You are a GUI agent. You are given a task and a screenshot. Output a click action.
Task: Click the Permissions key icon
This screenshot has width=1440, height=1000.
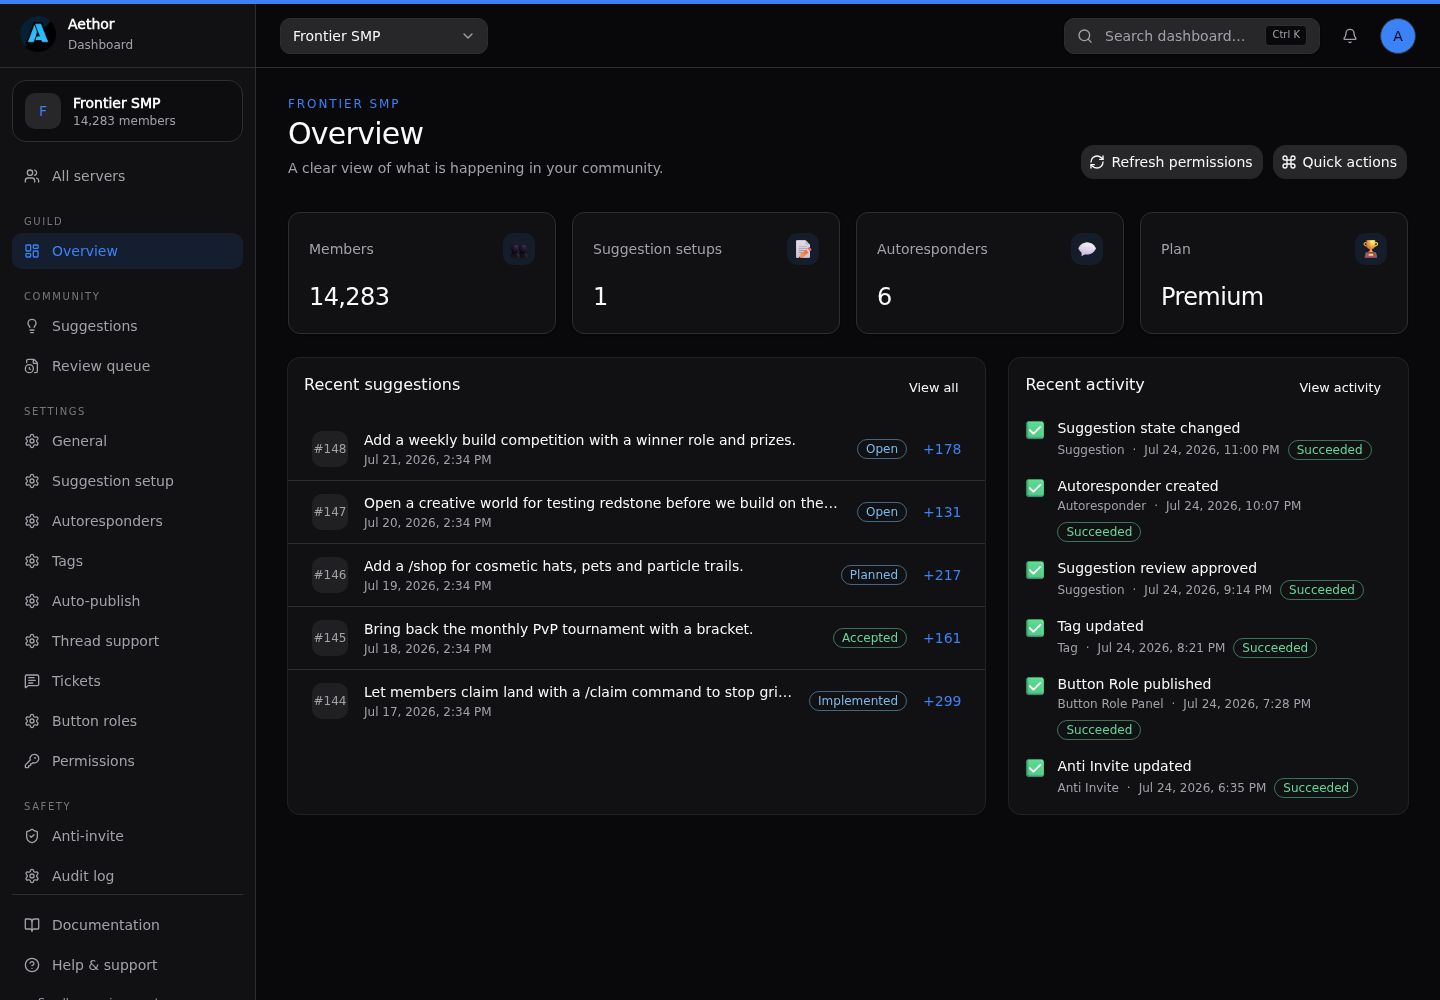[32, 761]
